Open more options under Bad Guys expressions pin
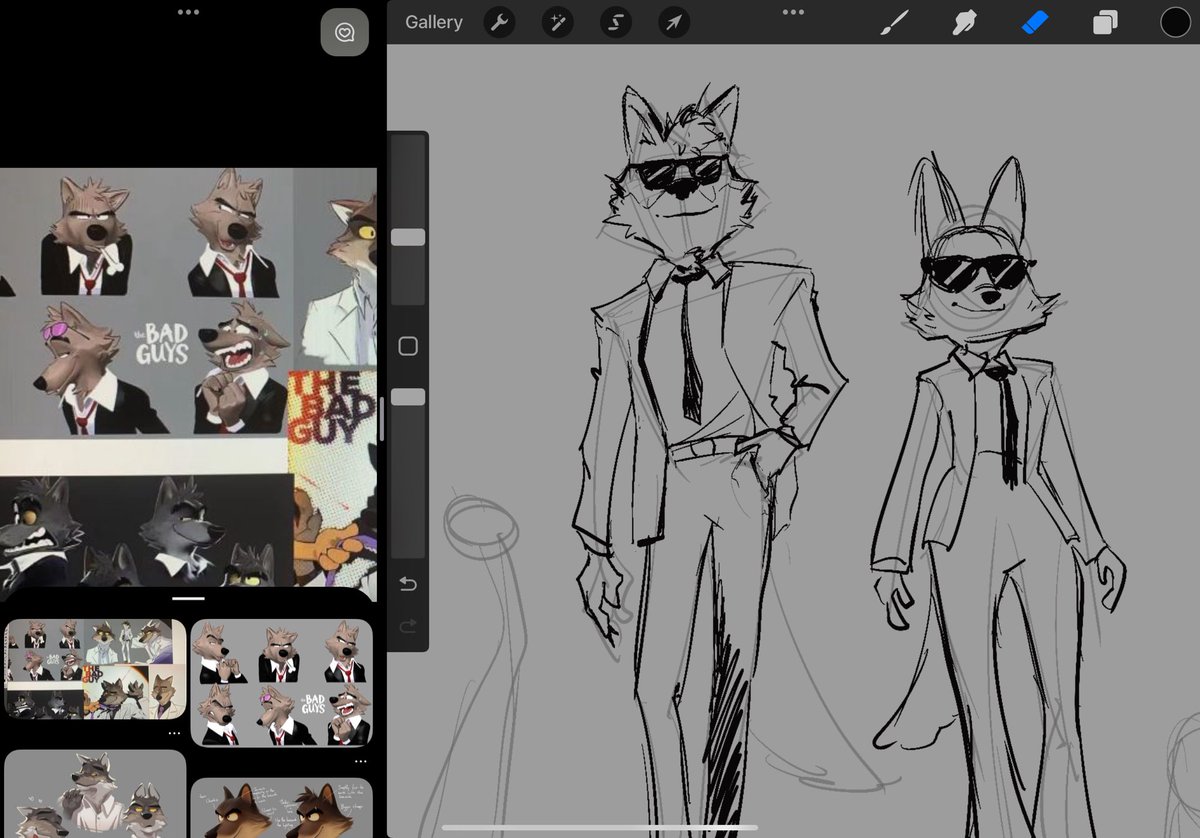Viewport: 1200px width, 838px height. click(x=360, y=761)
